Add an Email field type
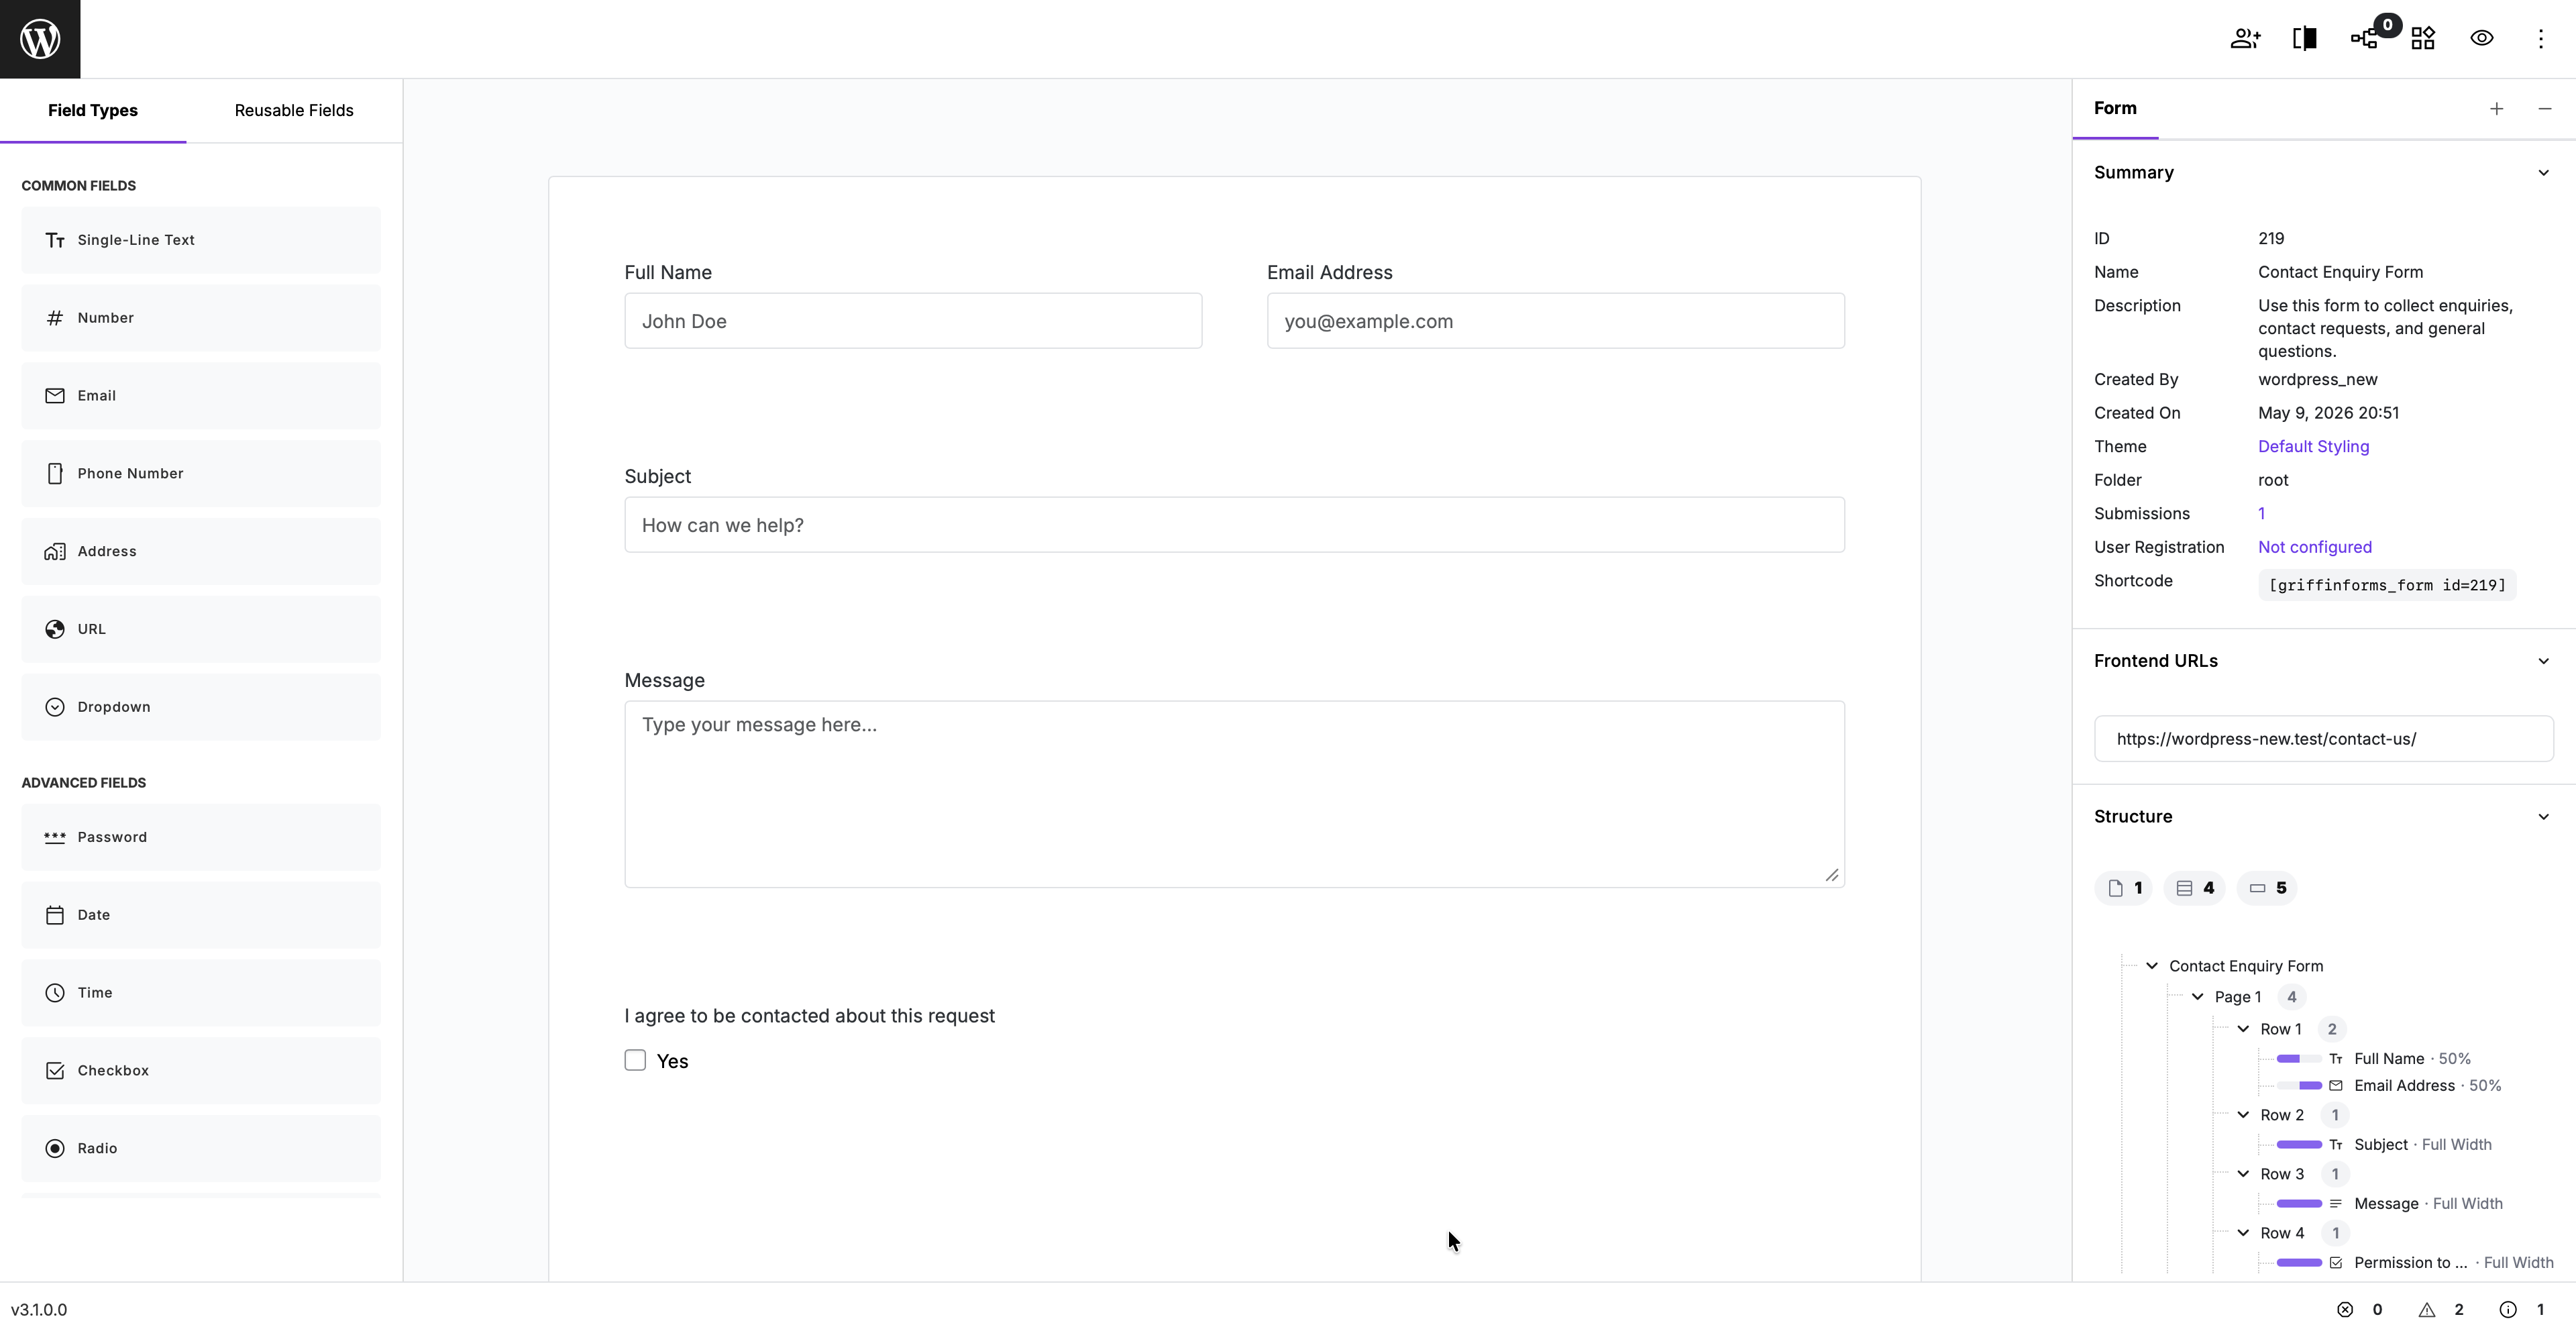2576x1327 pixels. point(201,396)
